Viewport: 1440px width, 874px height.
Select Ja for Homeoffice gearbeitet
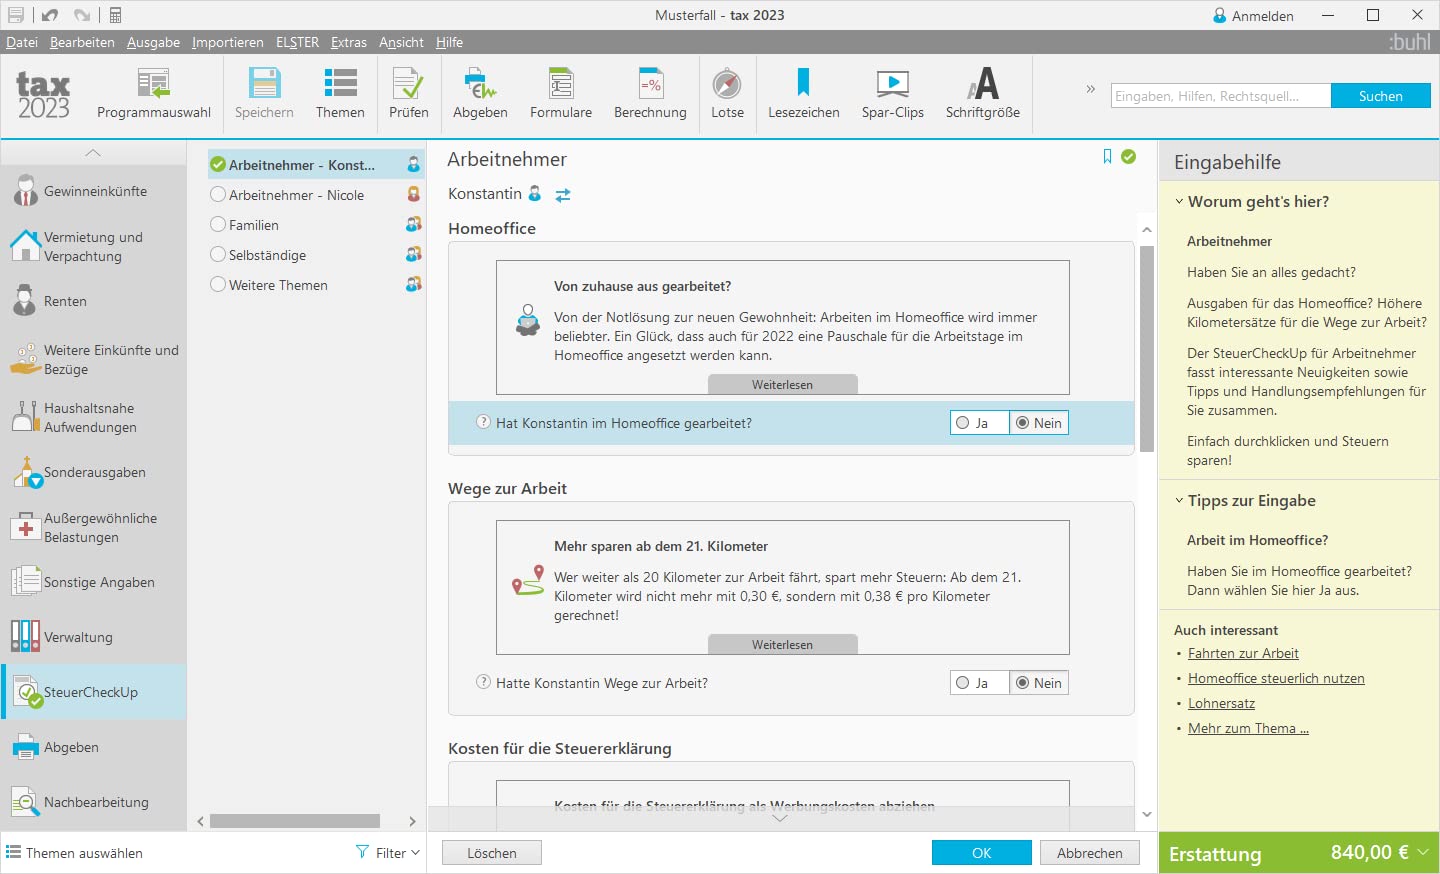pyautogui.click(x=979, y=423)
